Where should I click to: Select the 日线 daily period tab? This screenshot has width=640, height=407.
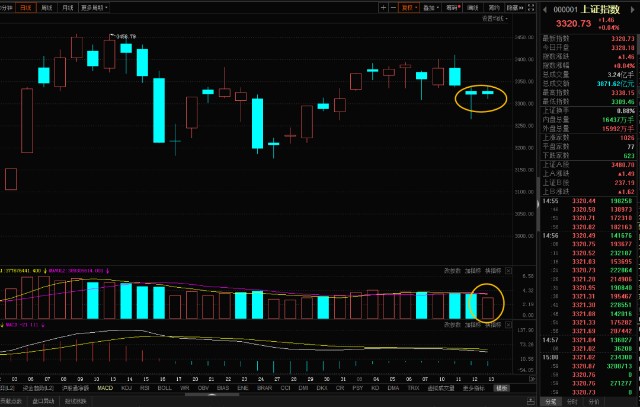(x=26, y=7)
